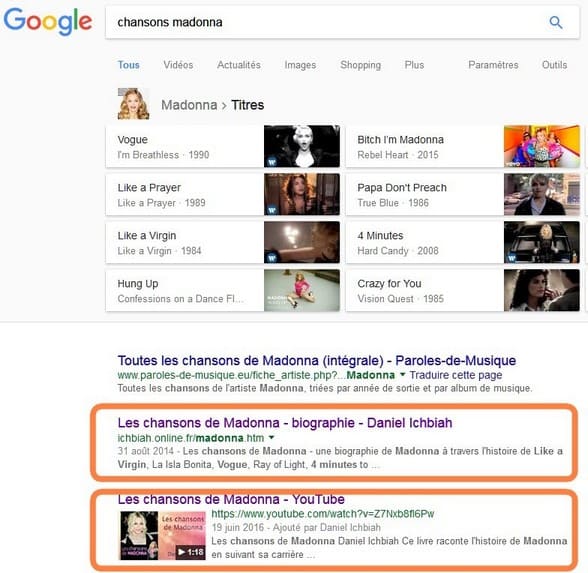Click the True Blue · 1986 subtitle
The height and width of the screenshot is (573, 588).
(x=393, y=203)
